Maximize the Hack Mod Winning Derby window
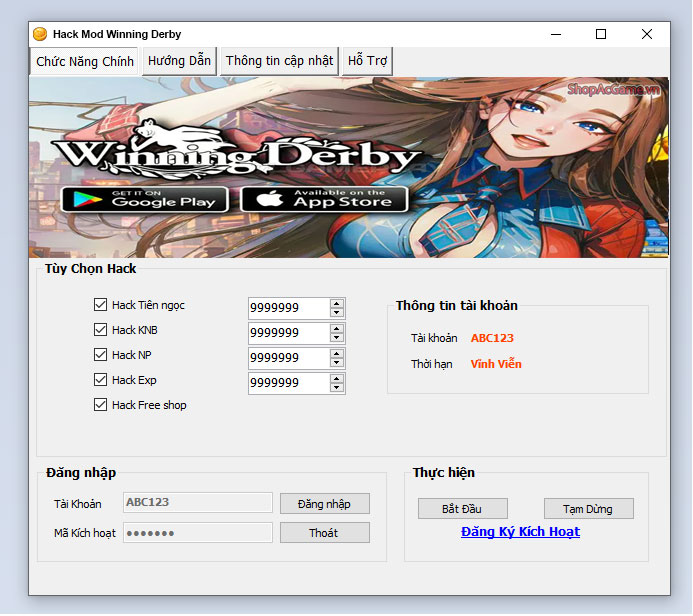The image size is (693, 616). [x=601, y=34]
